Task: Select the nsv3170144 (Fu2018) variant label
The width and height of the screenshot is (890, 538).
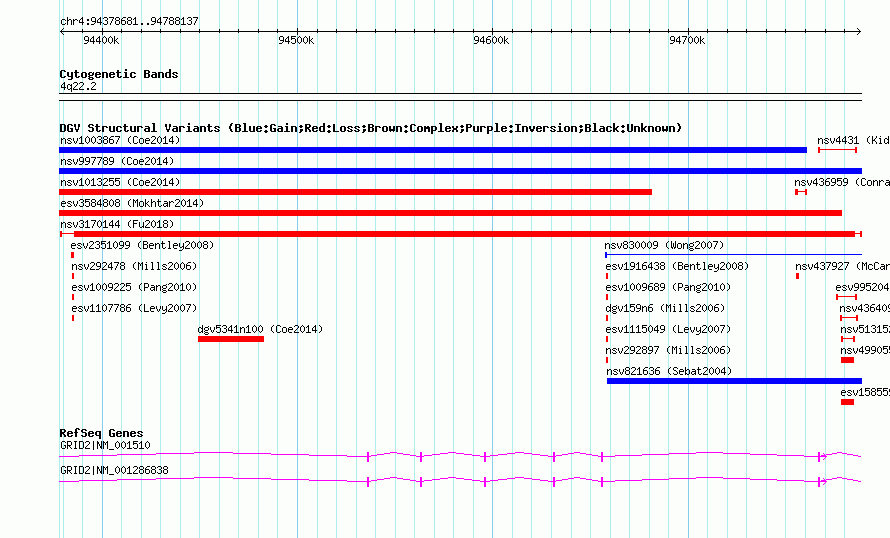Action: click(117, 224)
